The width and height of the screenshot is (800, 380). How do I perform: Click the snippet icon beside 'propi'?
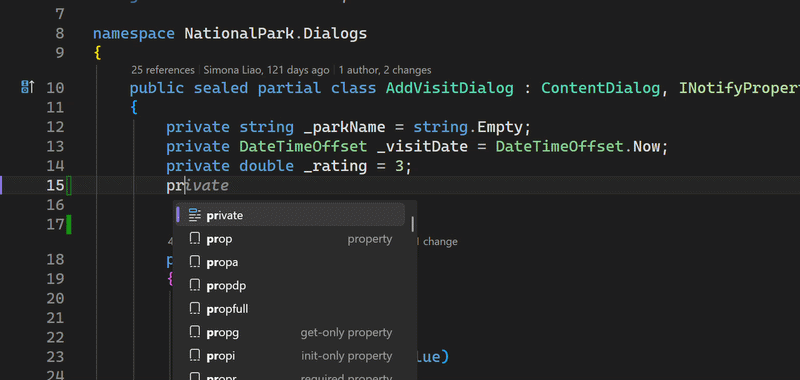coord(194,356)
